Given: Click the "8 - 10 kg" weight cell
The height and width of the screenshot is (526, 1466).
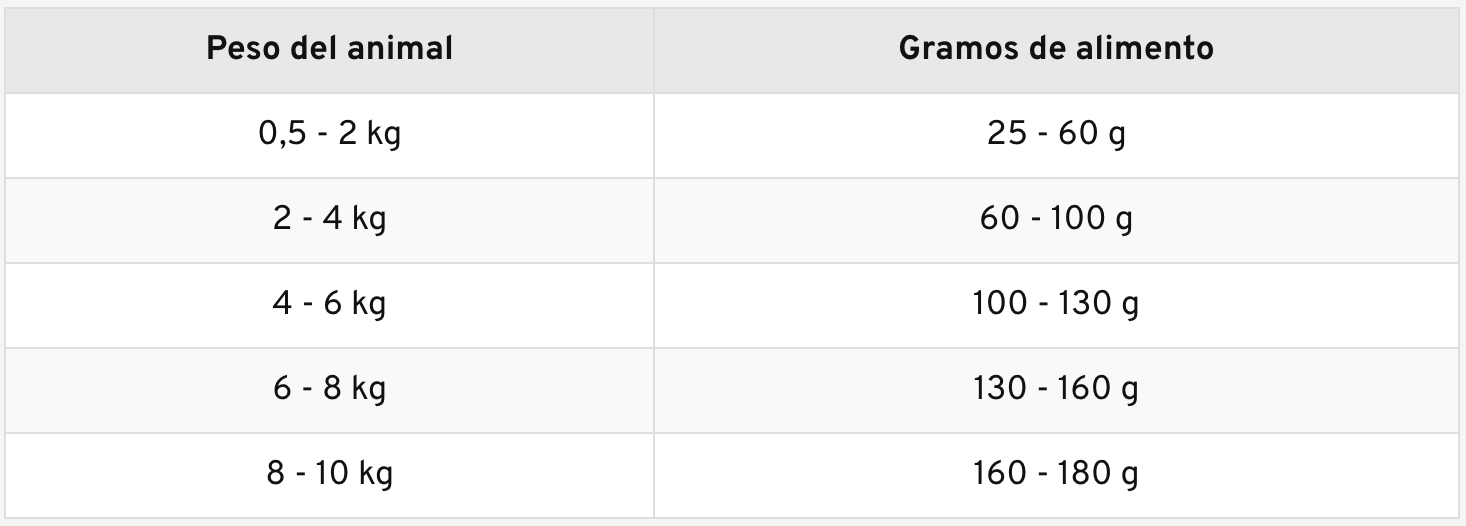Looking at the screenshot, I should click(329, 473).
